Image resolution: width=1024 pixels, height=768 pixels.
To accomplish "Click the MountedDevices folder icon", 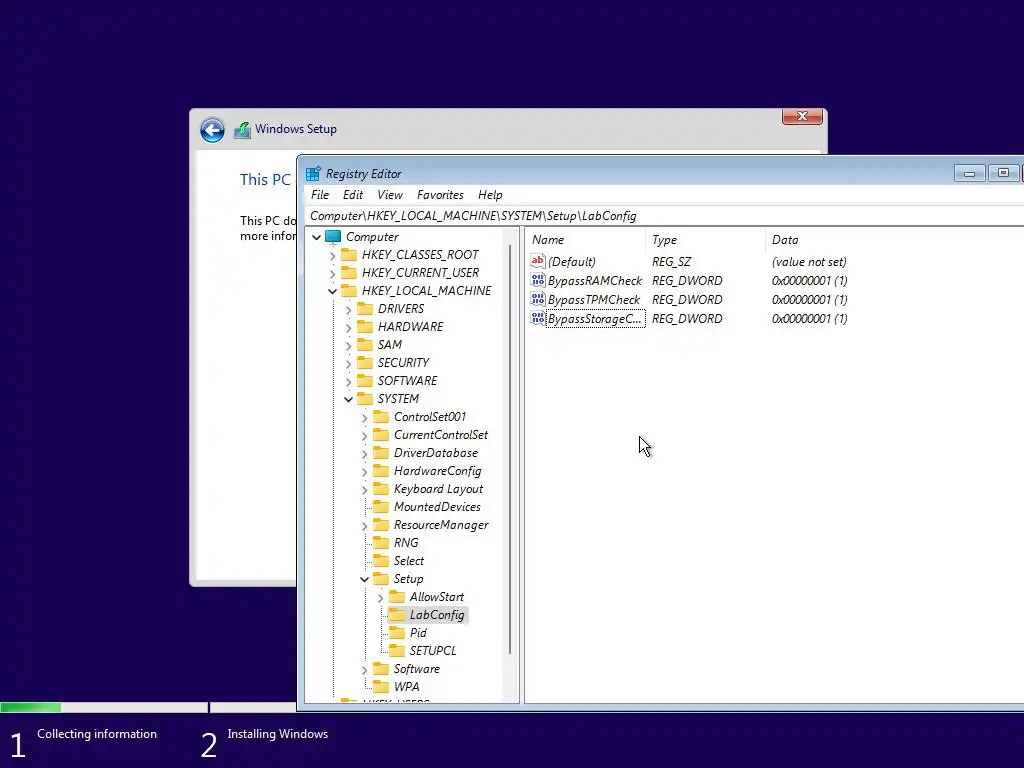I will click(381, 507).
